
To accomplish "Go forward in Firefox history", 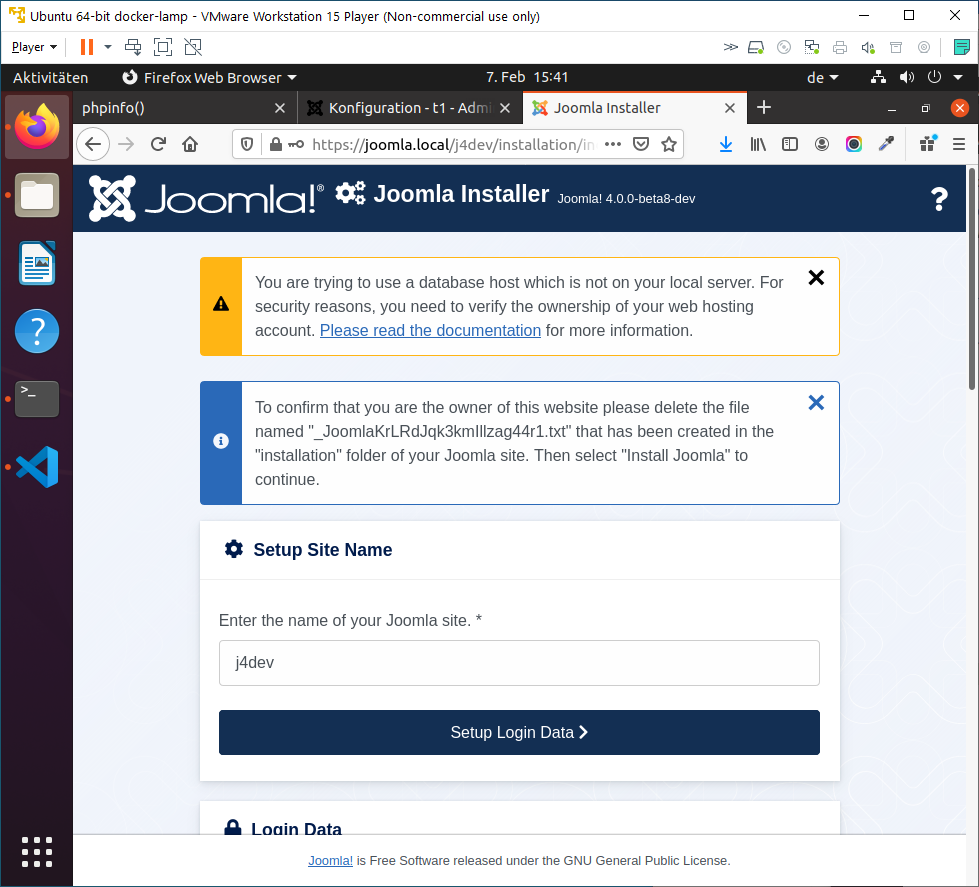I will tap(126, 145).
